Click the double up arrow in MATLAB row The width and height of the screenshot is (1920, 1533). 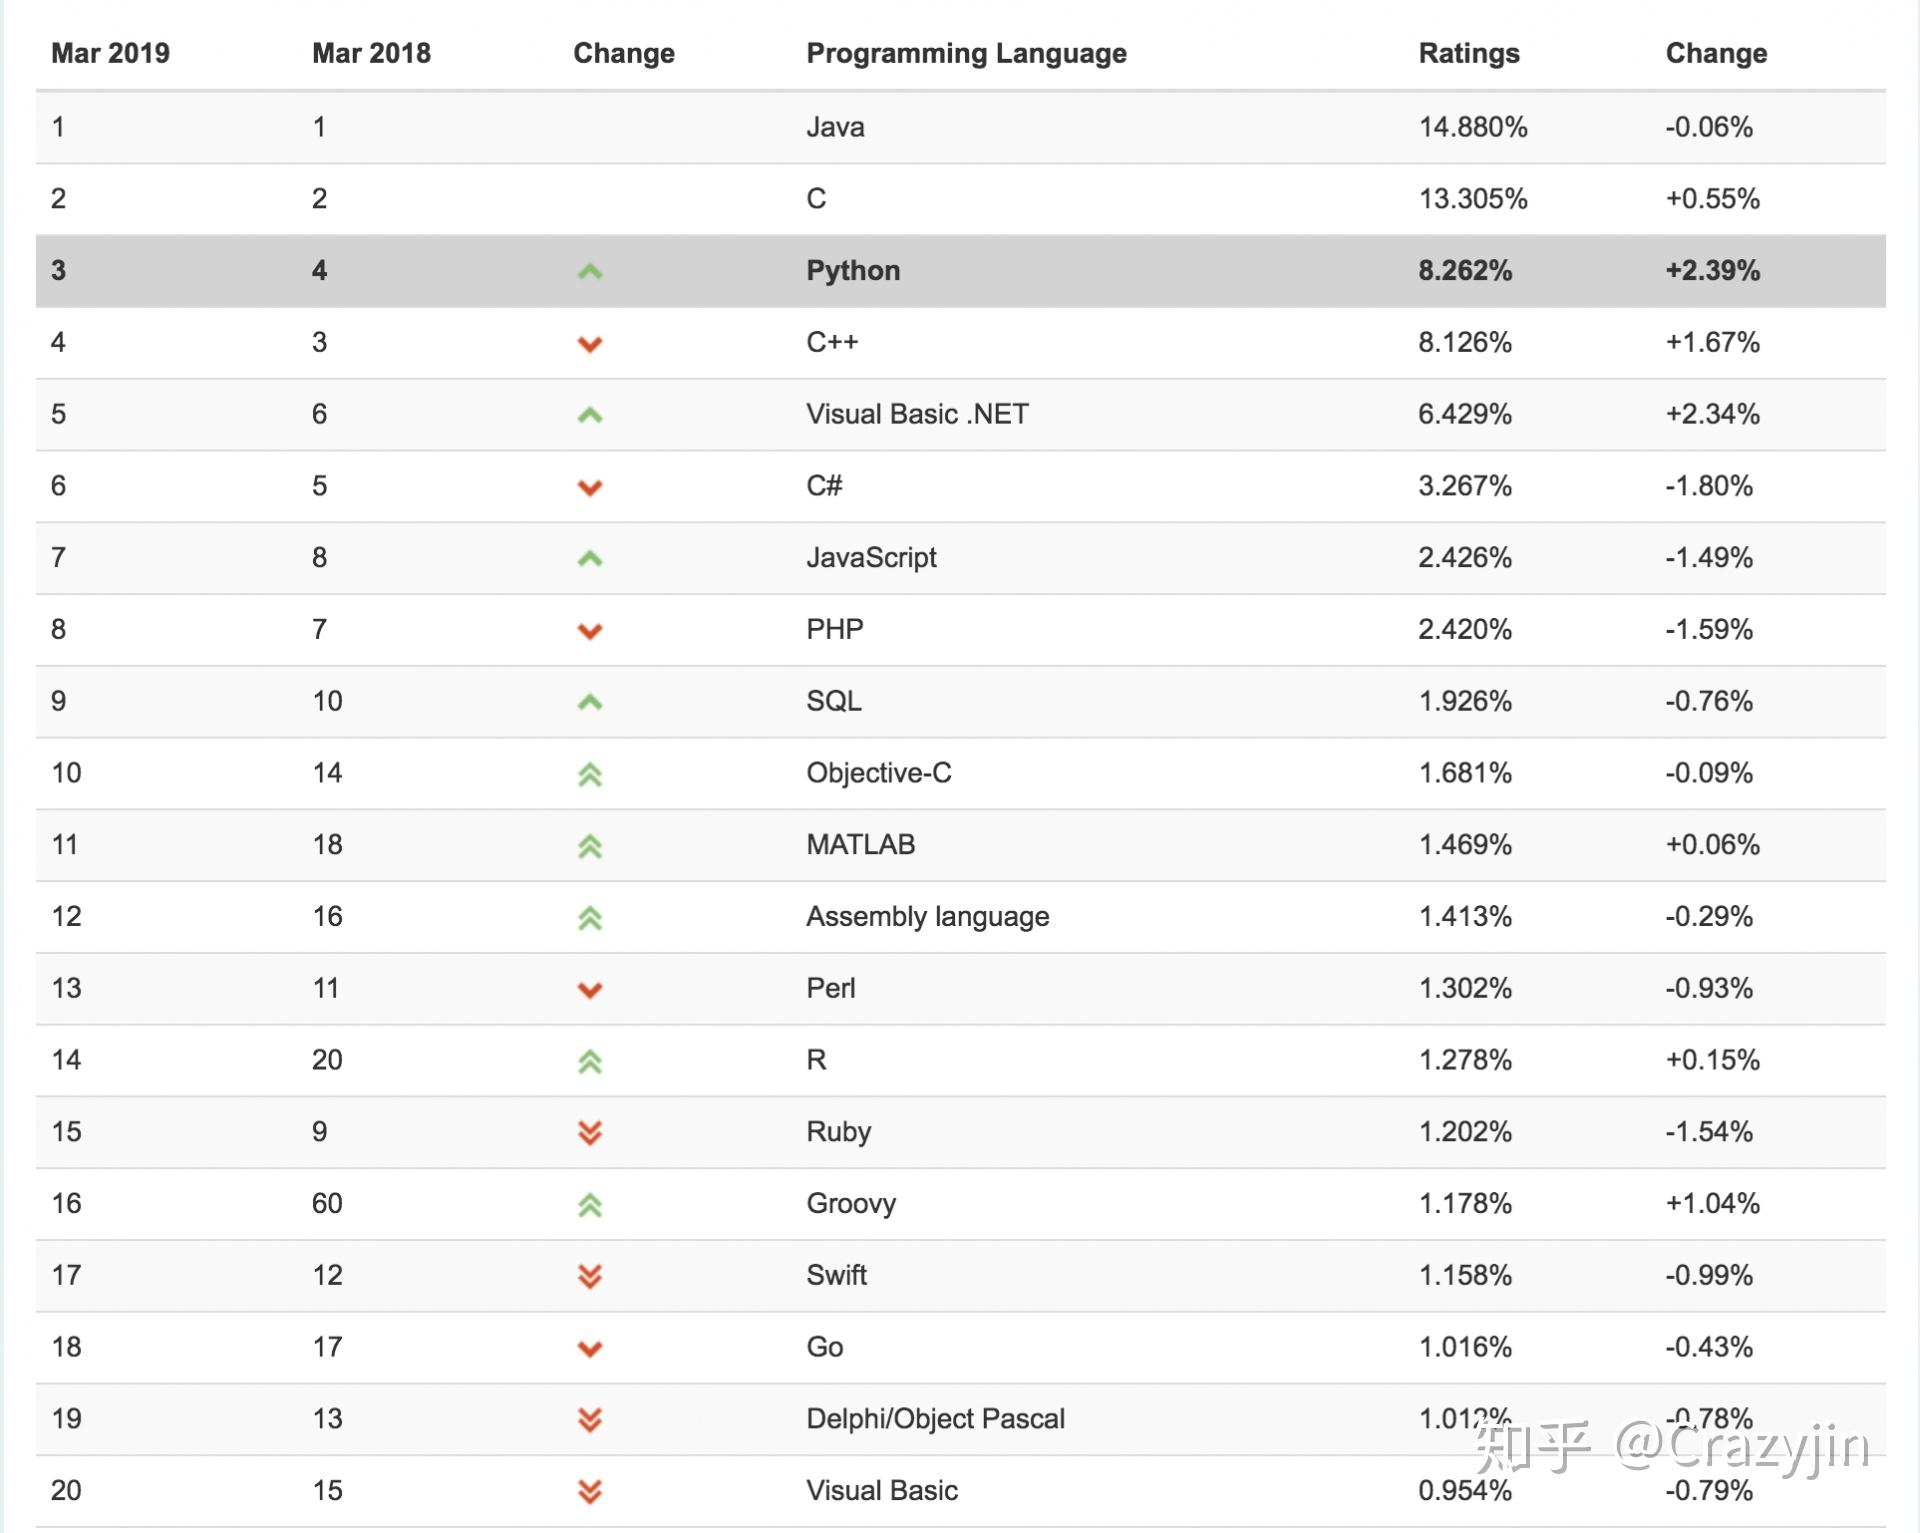point(590,847)
